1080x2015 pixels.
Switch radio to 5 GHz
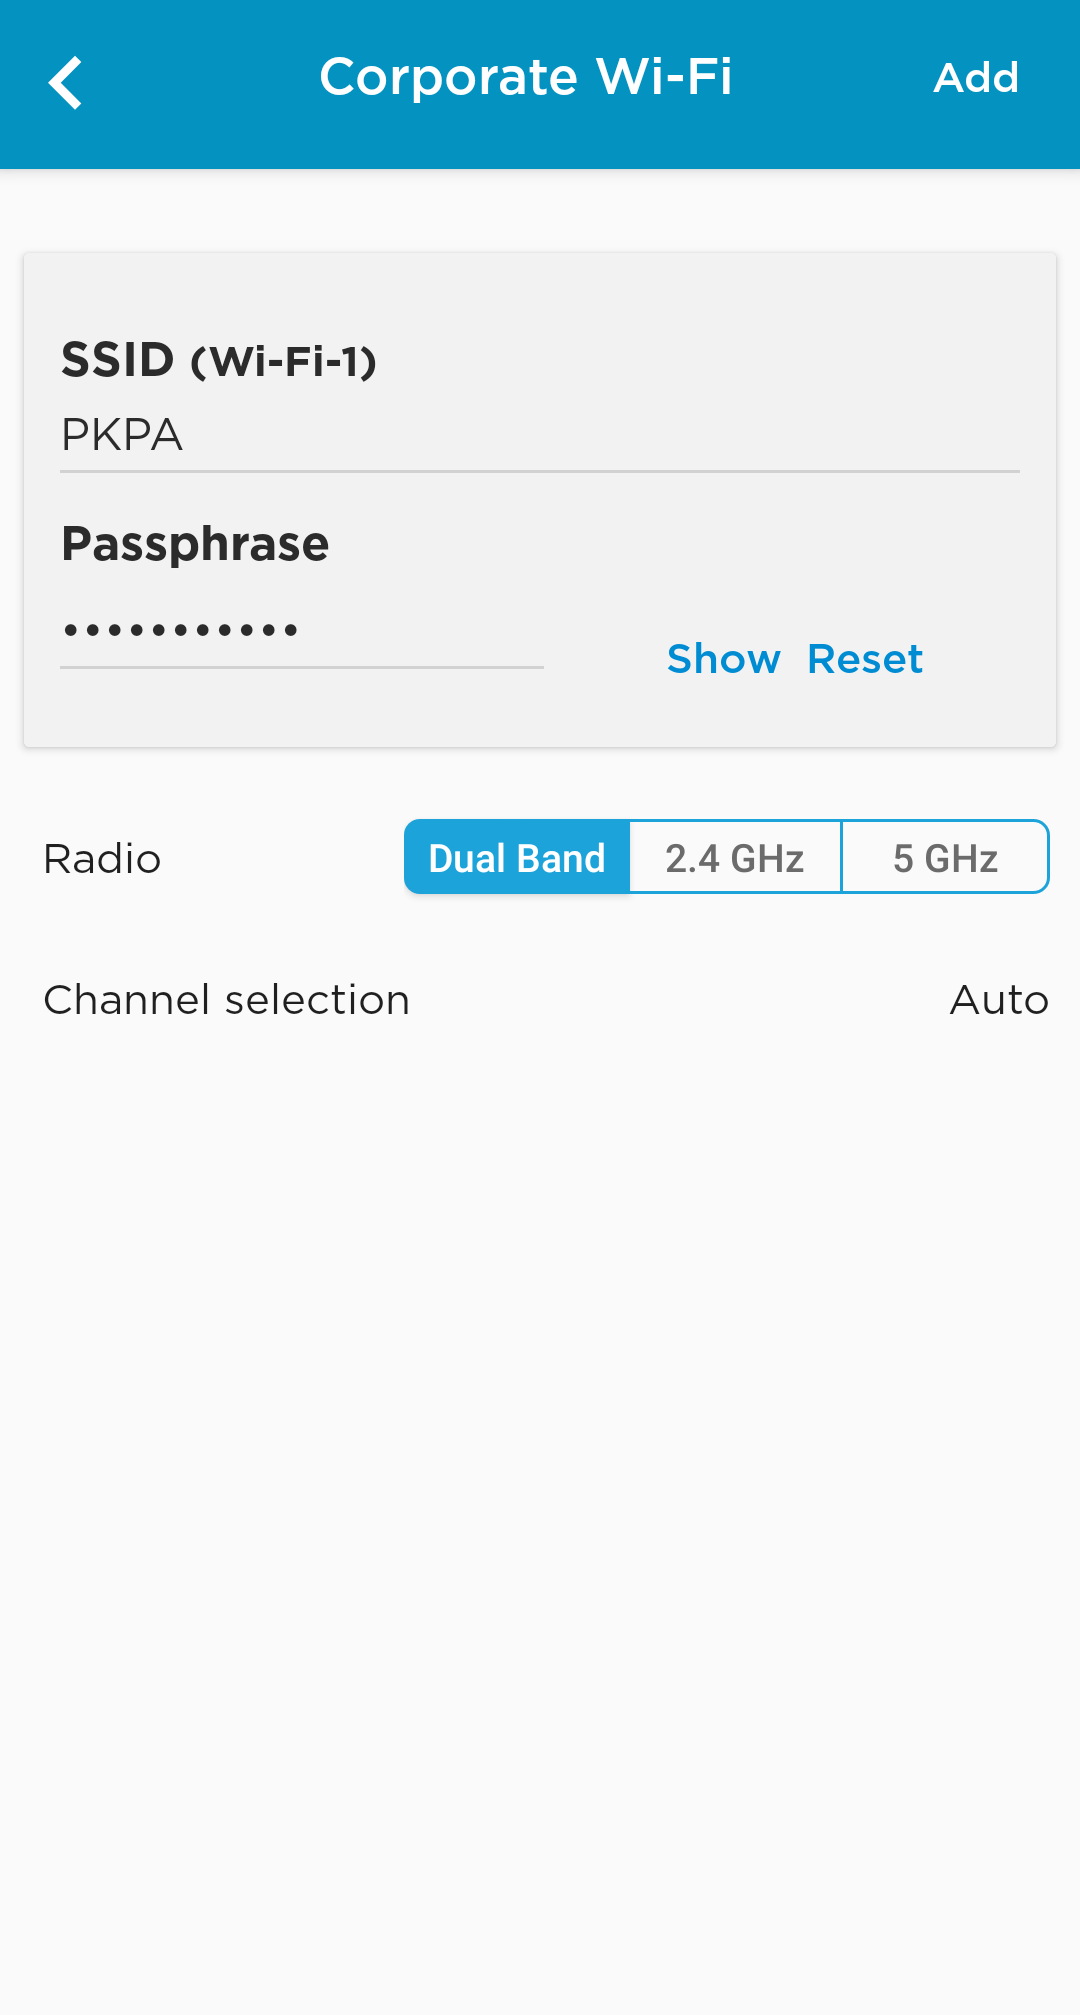pyautogui.click(x=945, y=858)
